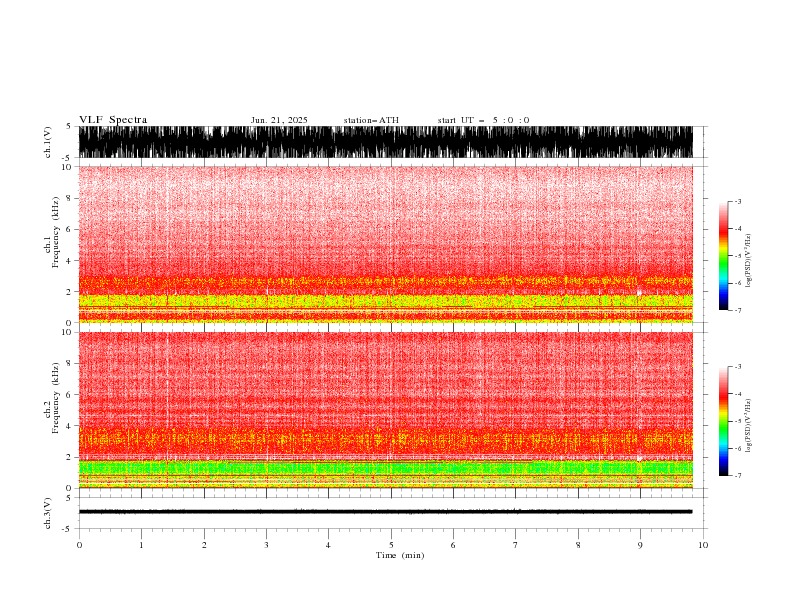Click the ch.2 spectrogram panel

coord(385,410)
